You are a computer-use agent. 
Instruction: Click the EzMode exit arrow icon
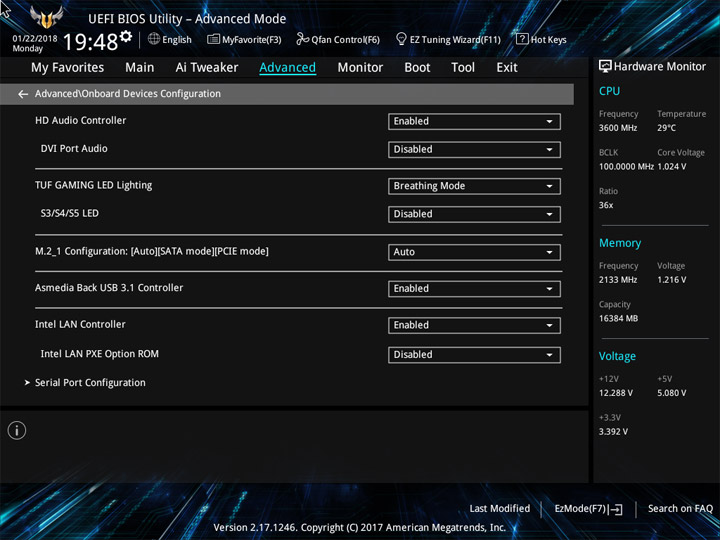point(616,509)
